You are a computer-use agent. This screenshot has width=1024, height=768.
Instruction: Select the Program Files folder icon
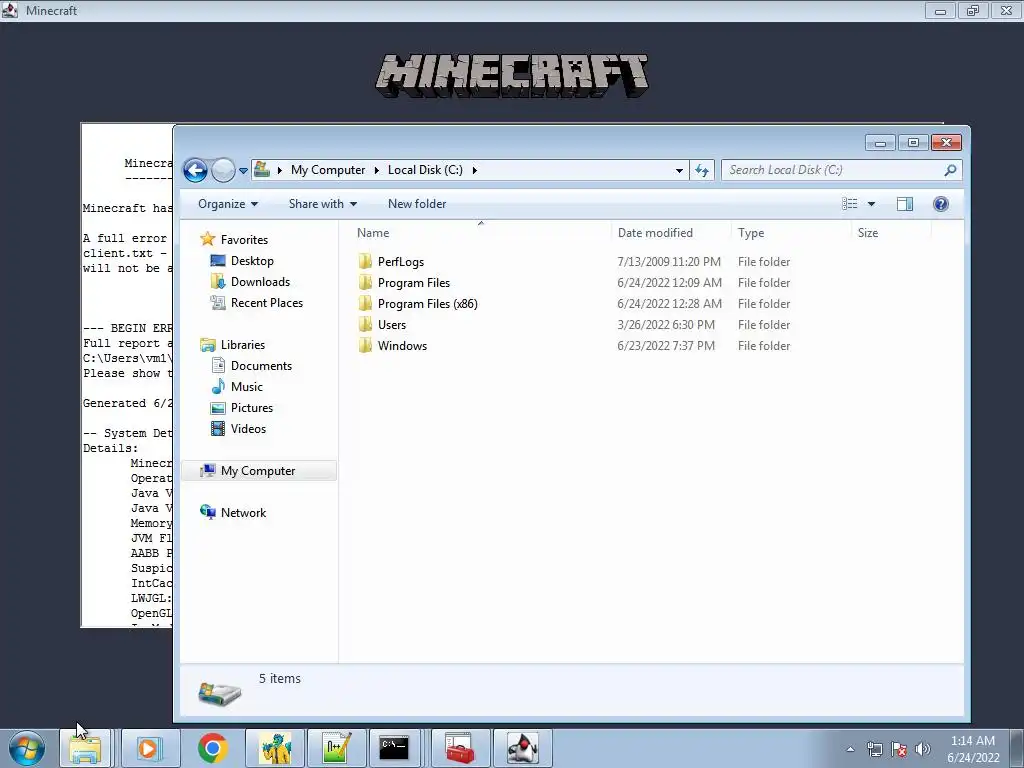(x=366, y=283)
